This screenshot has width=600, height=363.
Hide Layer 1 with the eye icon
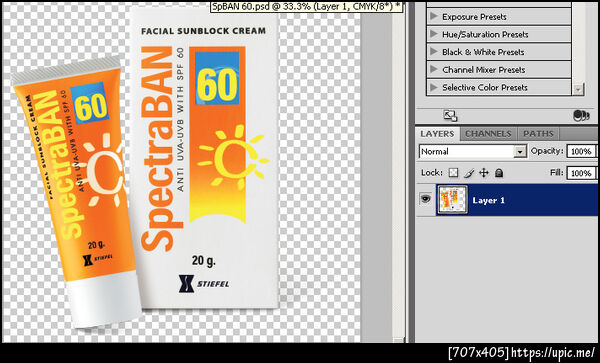pos(425,199)
